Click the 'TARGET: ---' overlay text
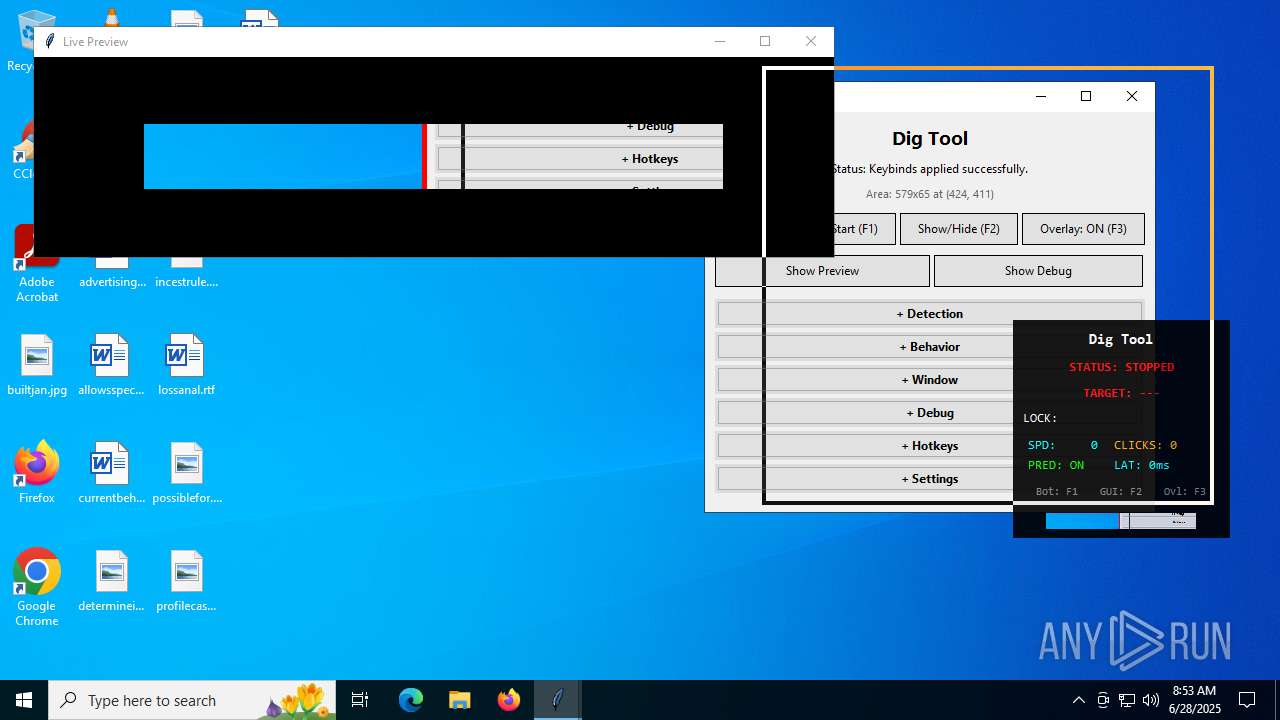Viewport: 1280px width, 720px height. pos(1121,393)
